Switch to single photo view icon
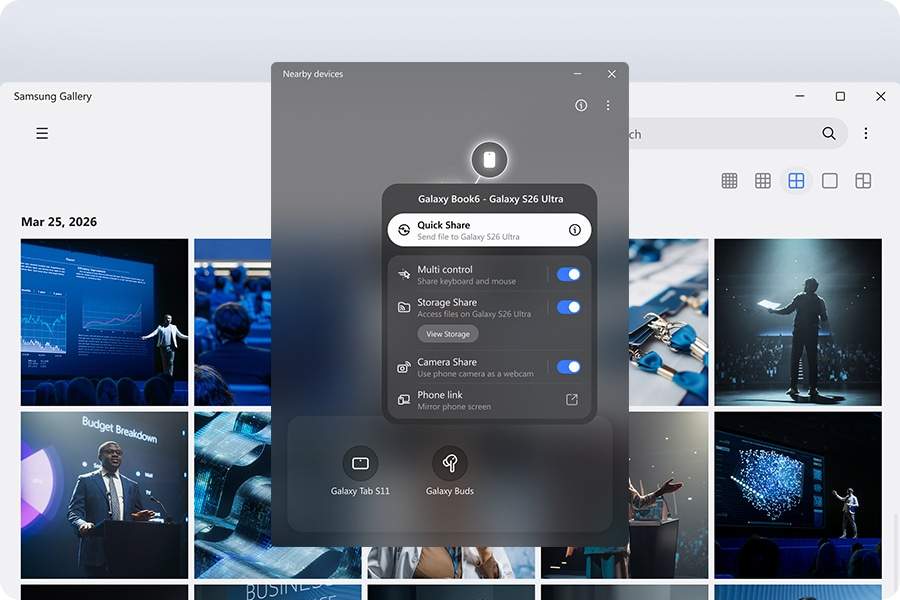The image size is (900, 600). click(x=829, y=181)
